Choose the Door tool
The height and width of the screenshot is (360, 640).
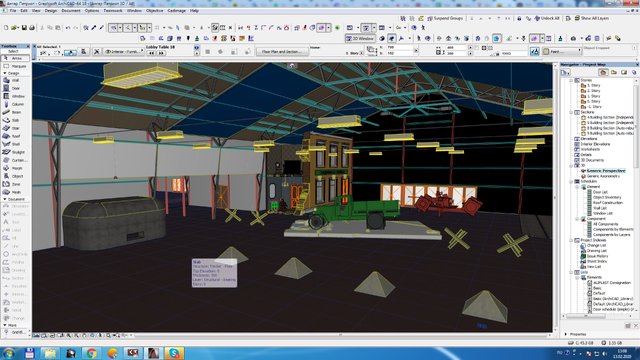coord(15,88)
